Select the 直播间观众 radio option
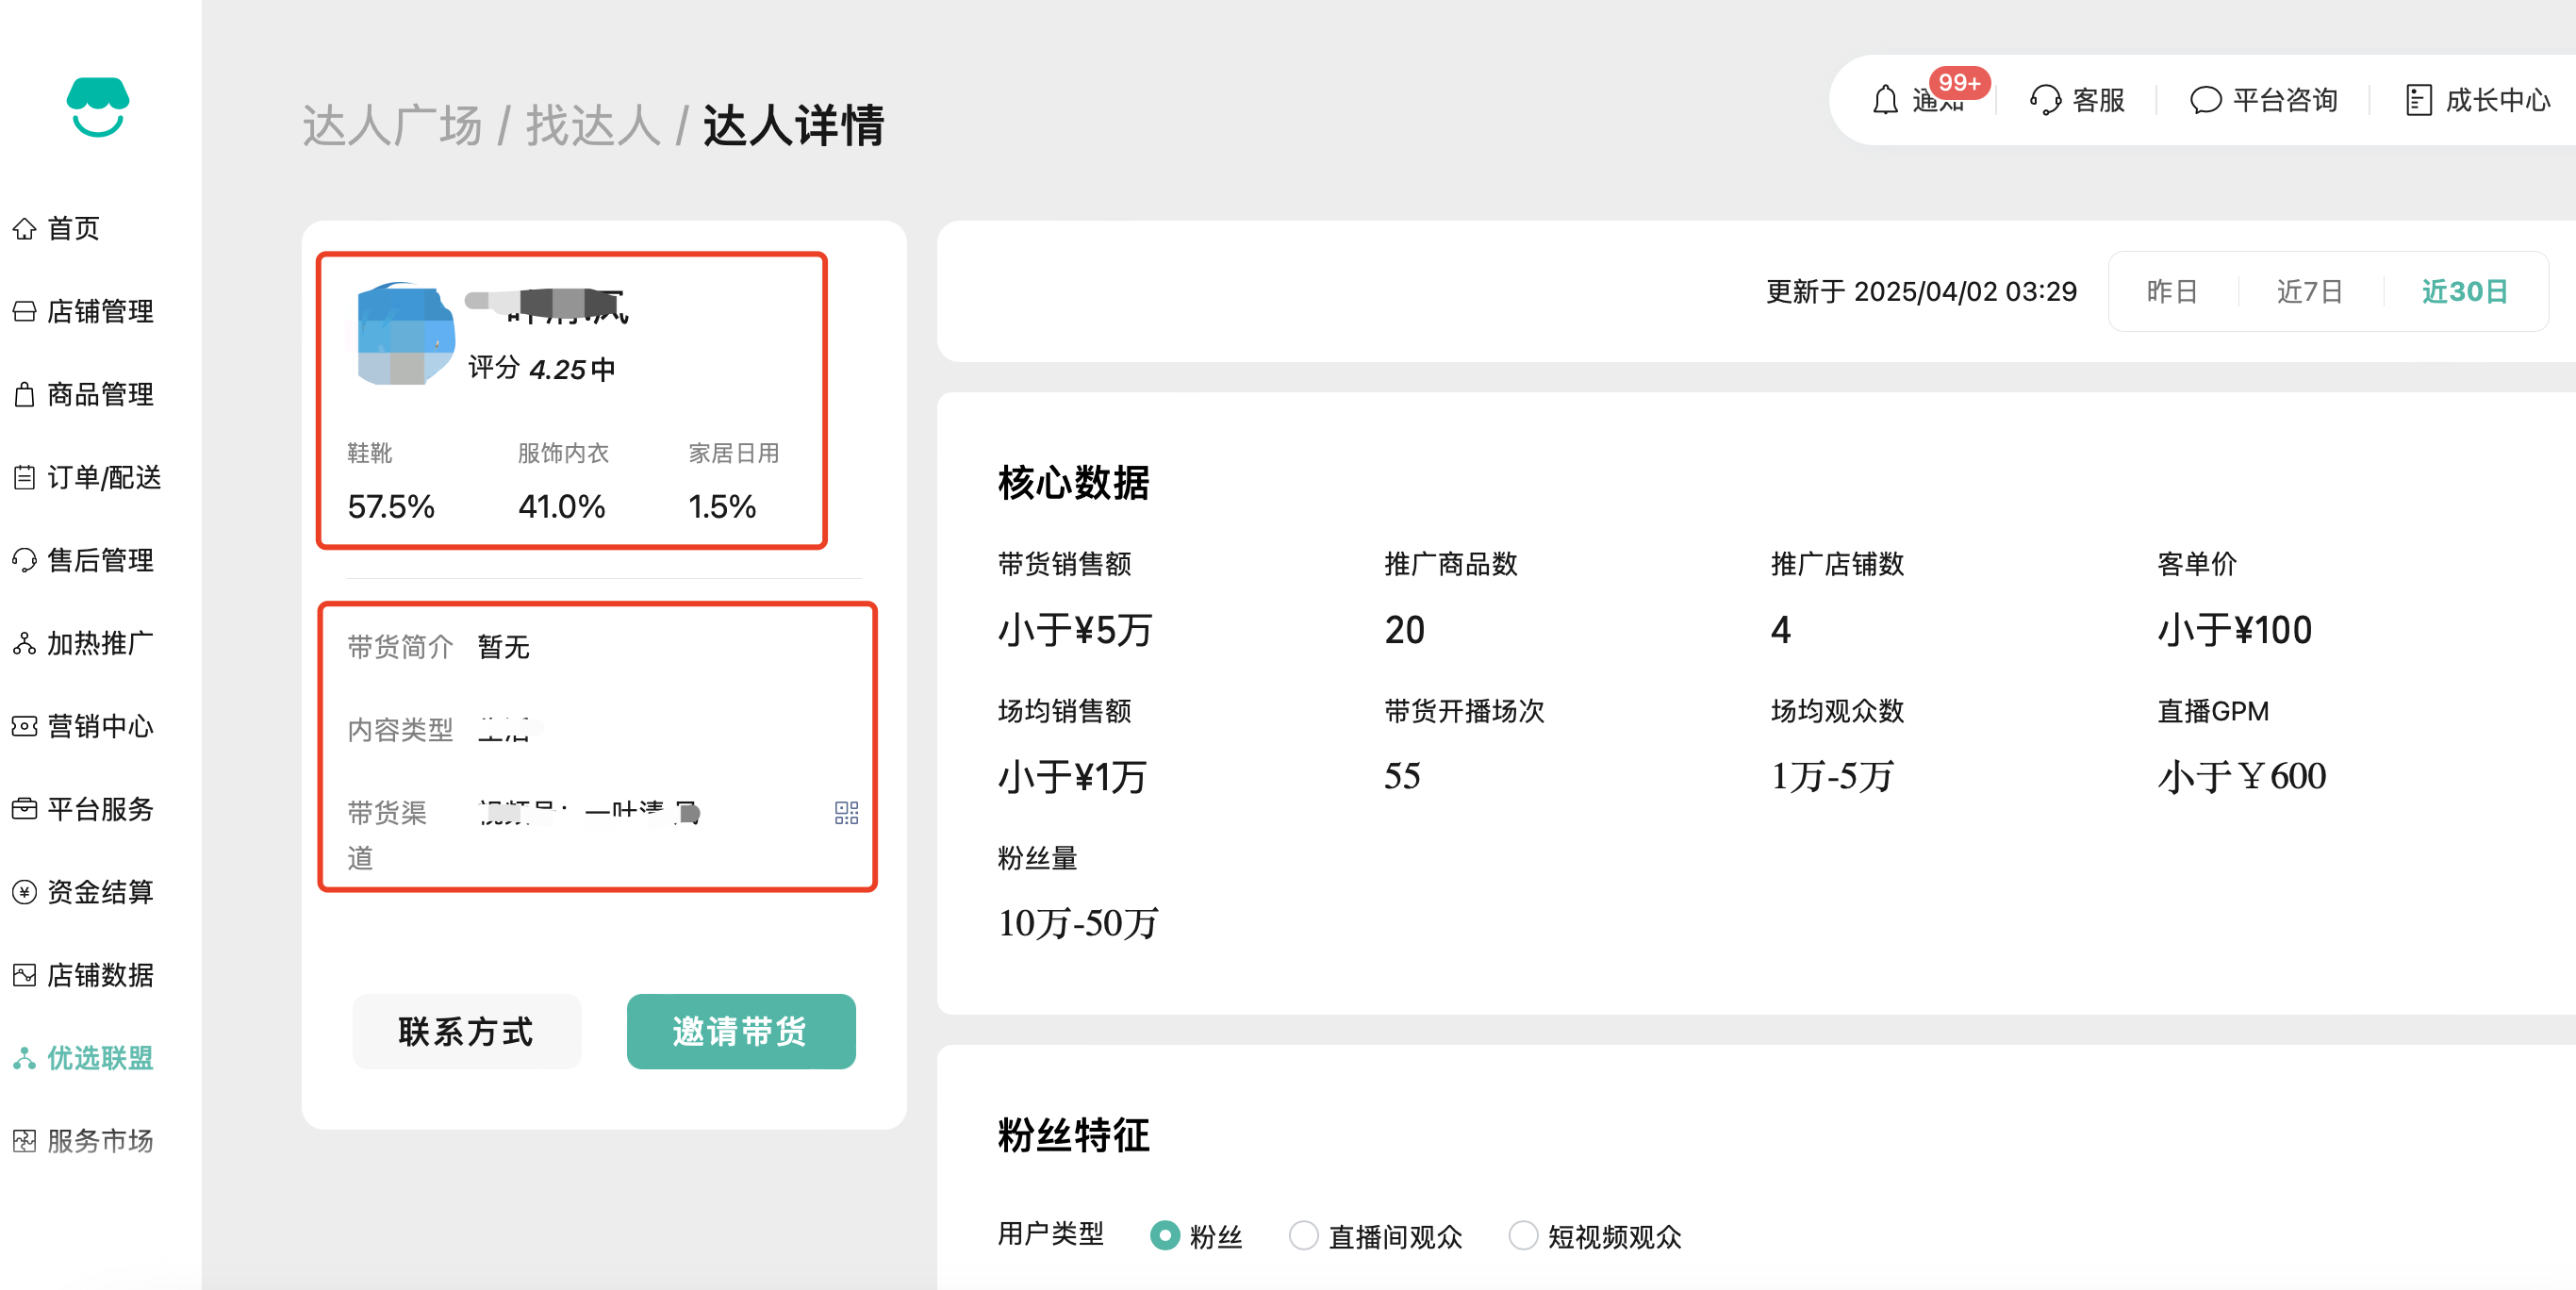The image size is (2576, 1290). [1303, 1235]
